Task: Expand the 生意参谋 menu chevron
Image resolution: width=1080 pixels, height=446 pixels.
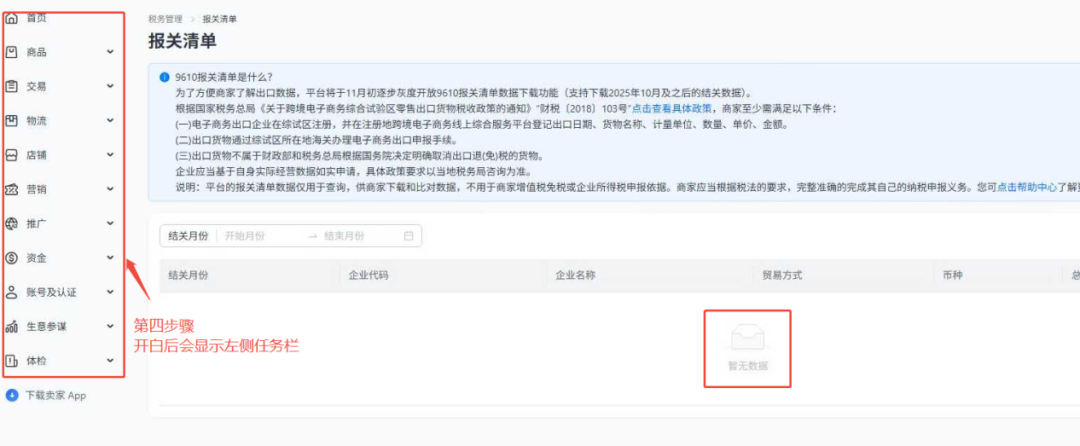Action: (x=110, y=326)
